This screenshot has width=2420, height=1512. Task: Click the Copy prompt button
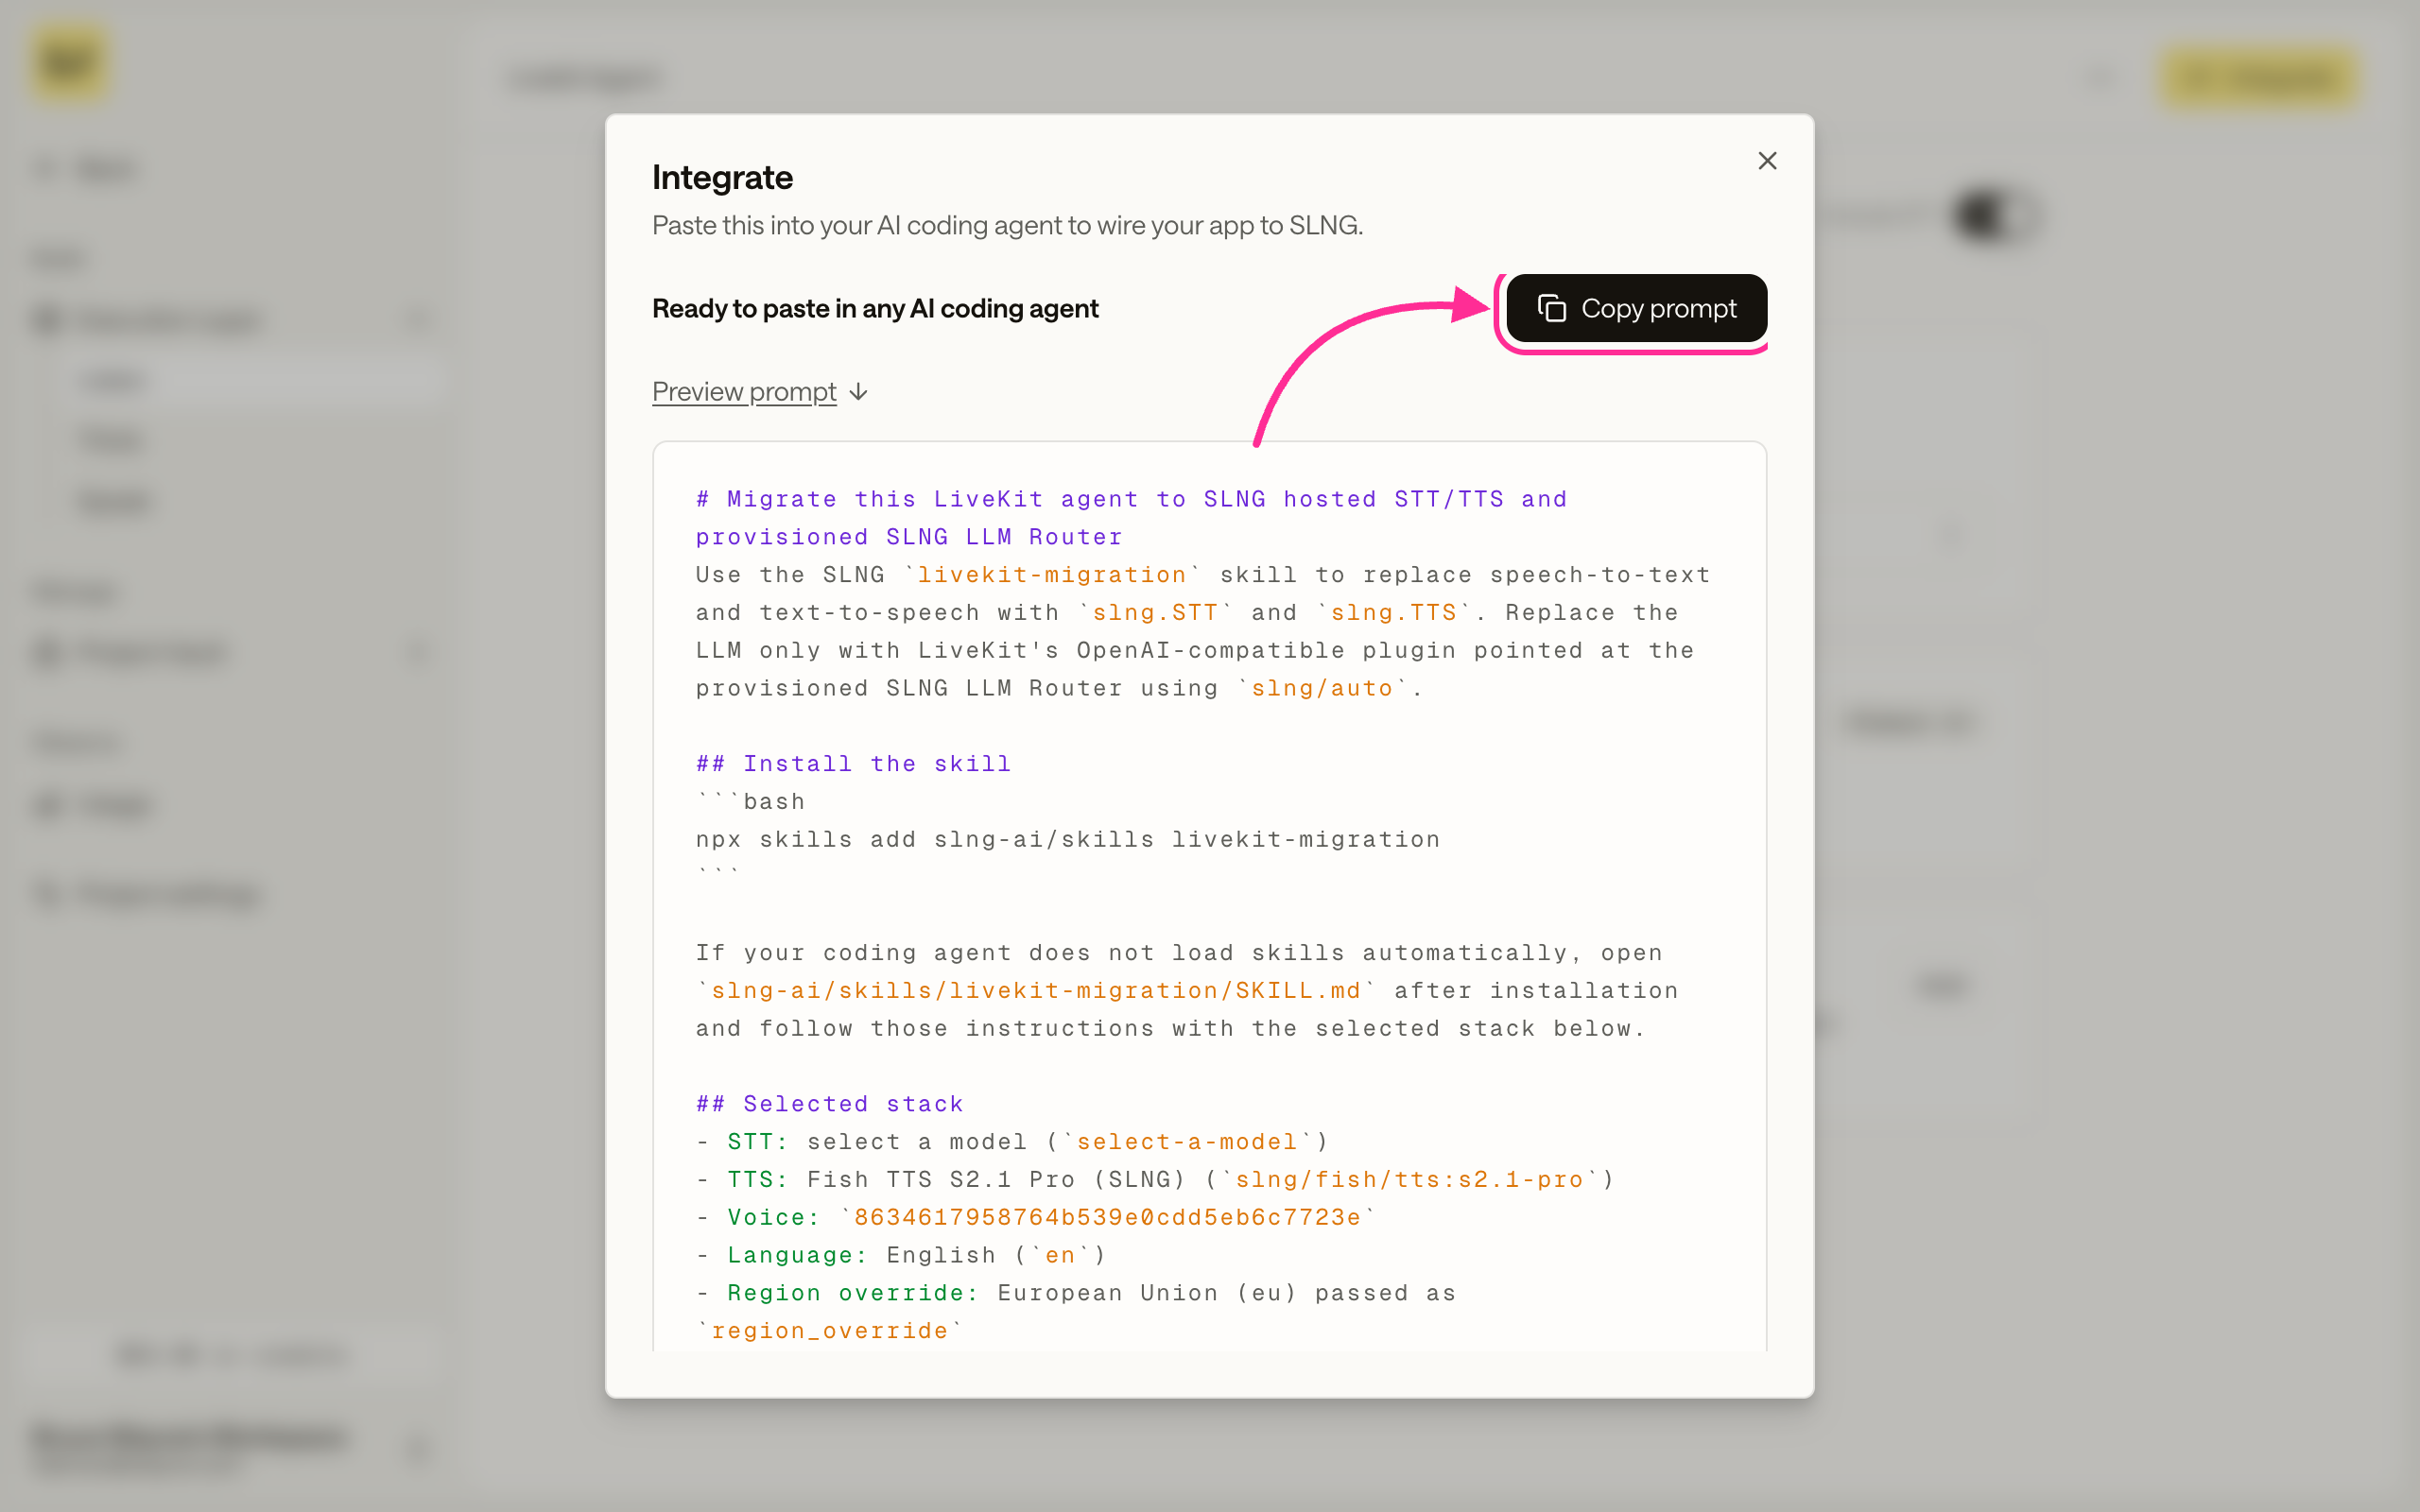(1636, 308)
